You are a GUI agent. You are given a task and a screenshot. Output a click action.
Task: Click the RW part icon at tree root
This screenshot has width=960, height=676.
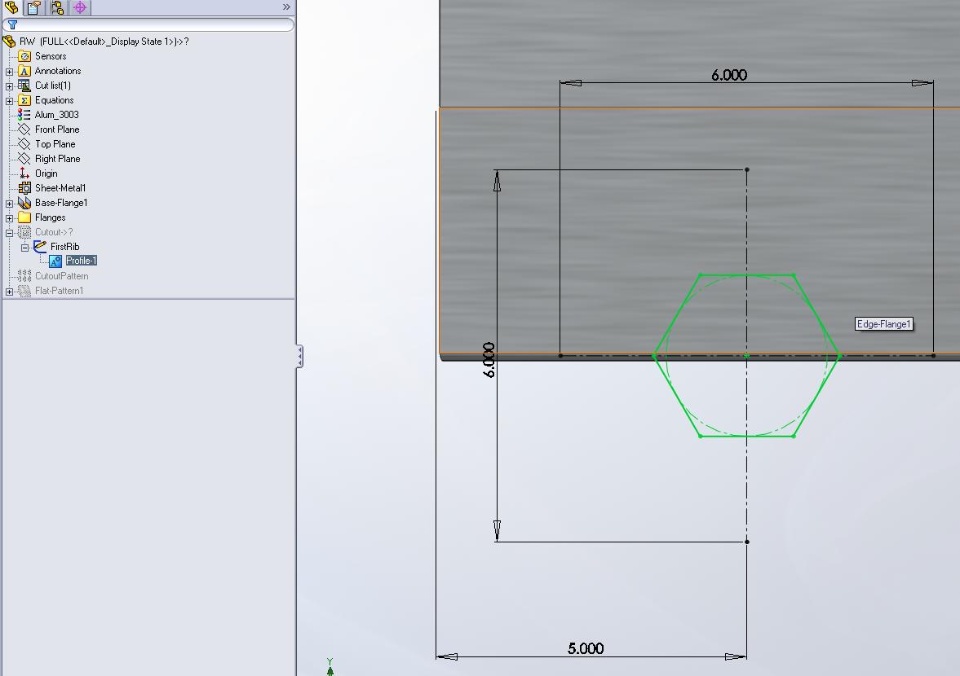click(x=9, y=42)
